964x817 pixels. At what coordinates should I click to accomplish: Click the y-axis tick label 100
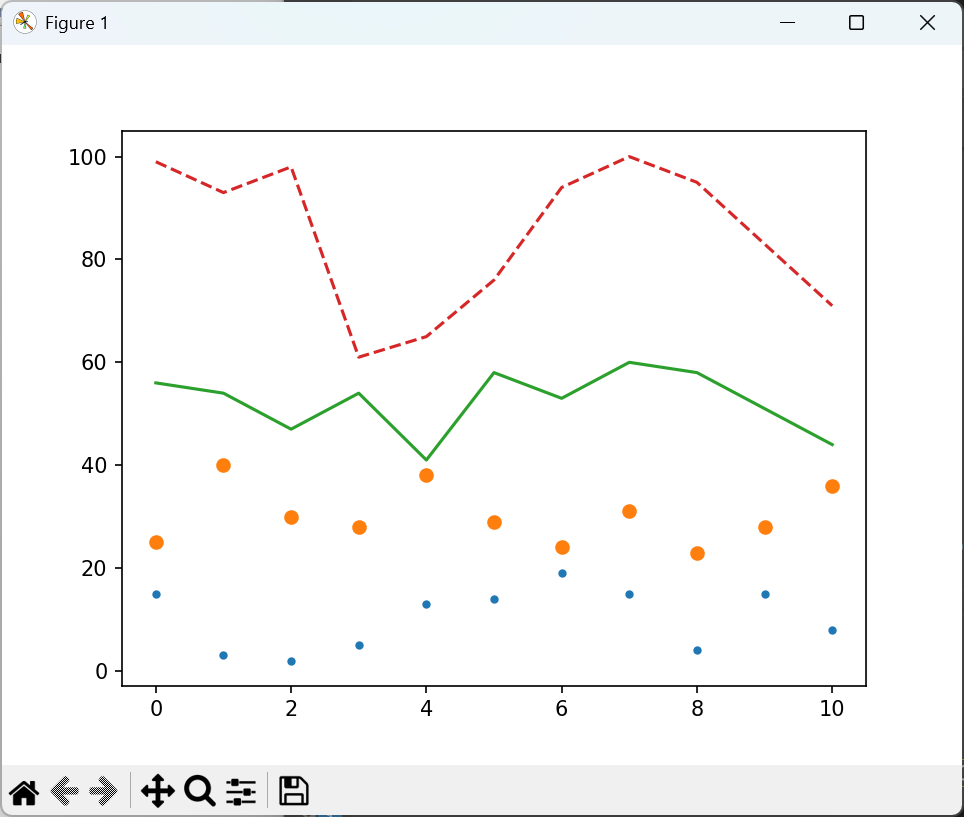[88, 157]
